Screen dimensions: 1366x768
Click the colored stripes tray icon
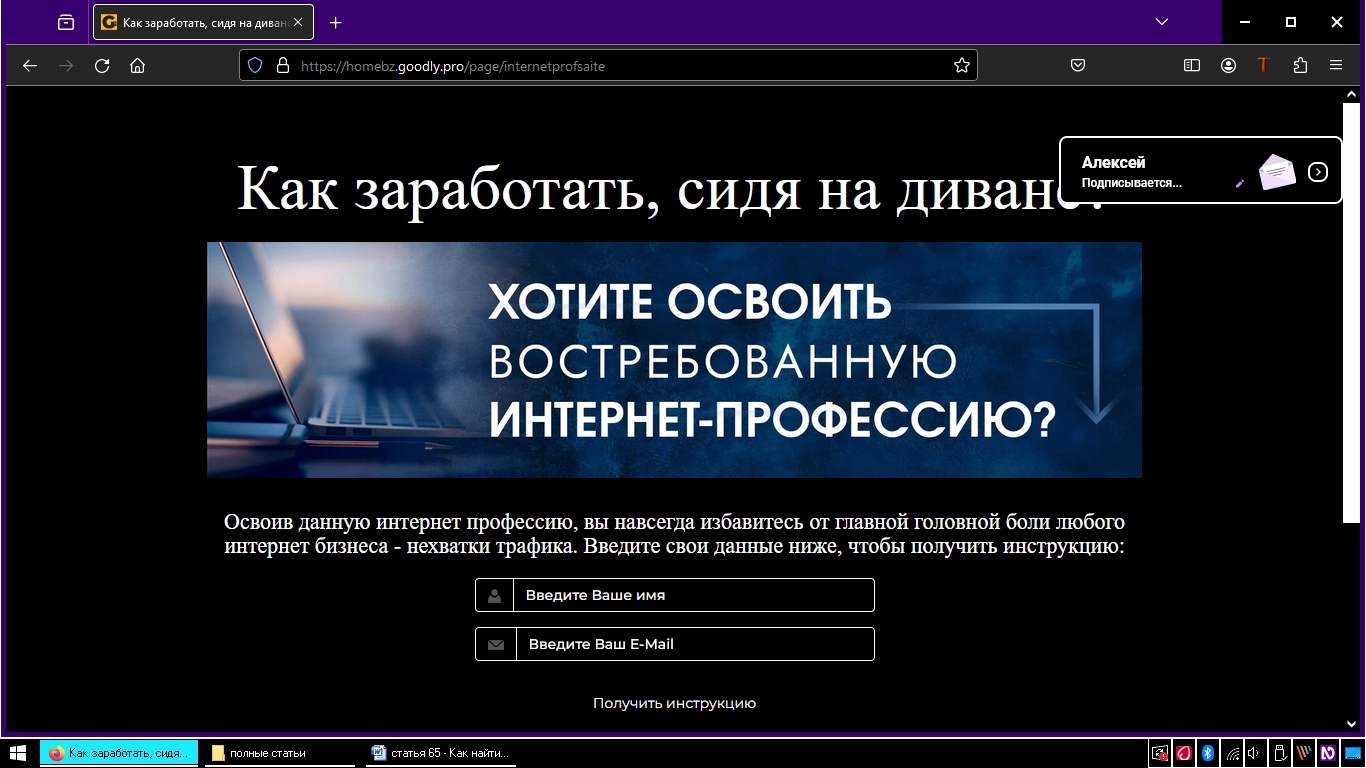coord(1303,753)
